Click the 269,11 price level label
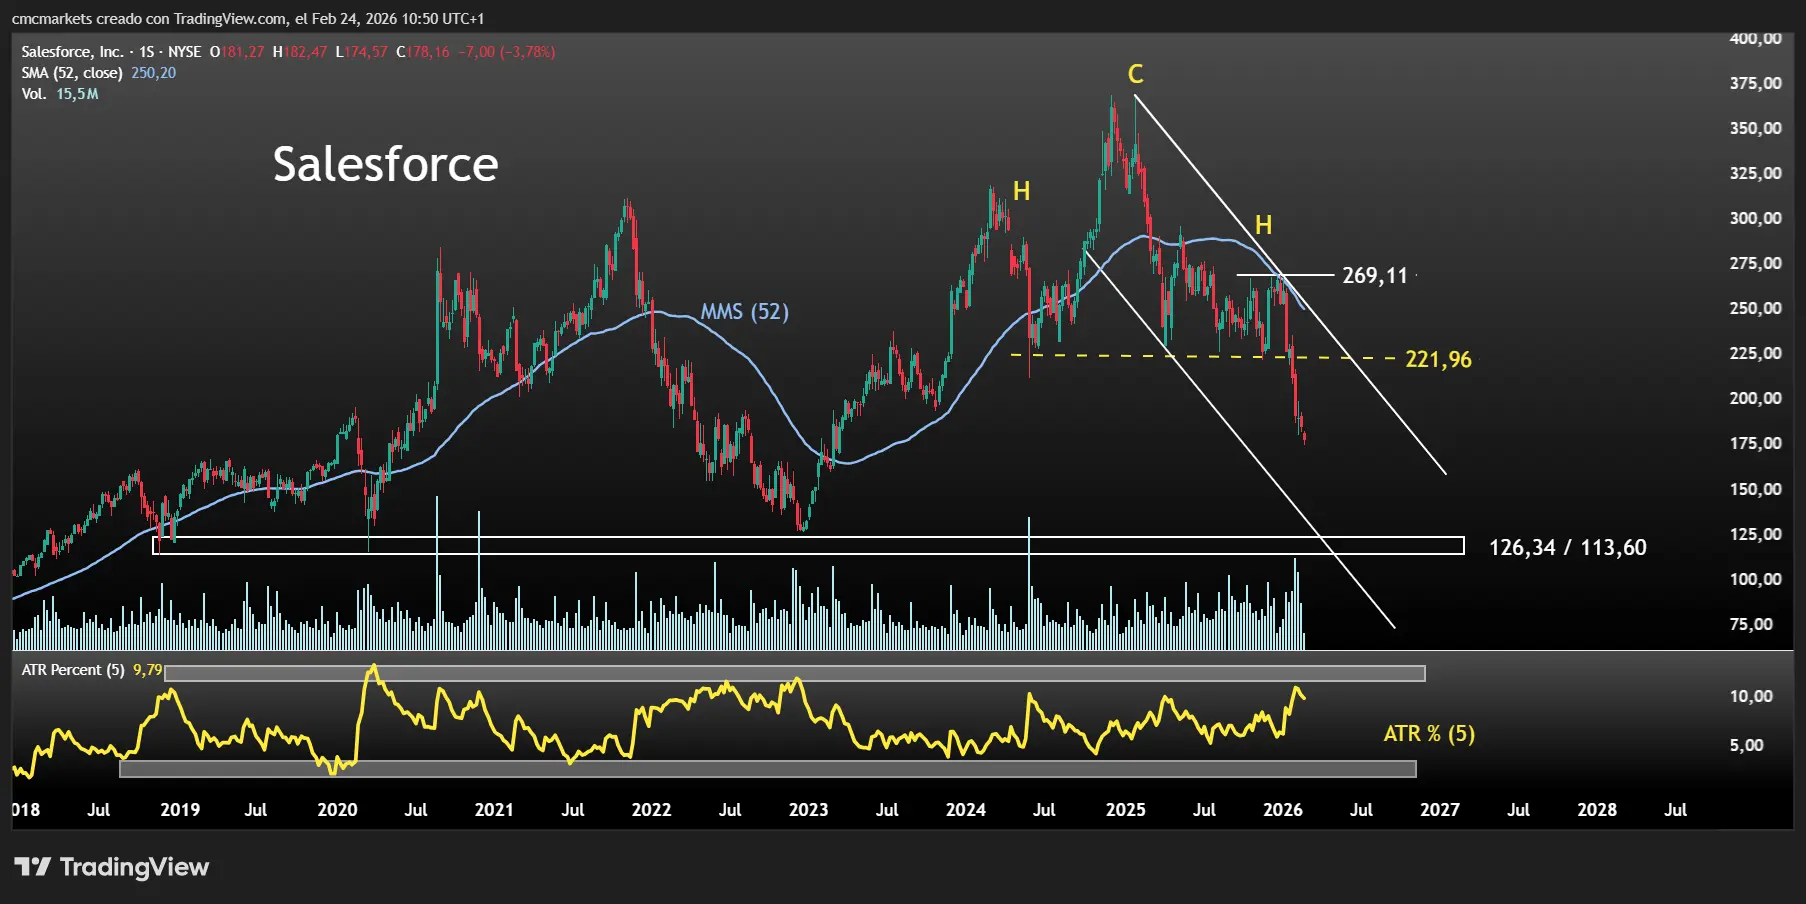1806x904 pixels. point(1374,275)
